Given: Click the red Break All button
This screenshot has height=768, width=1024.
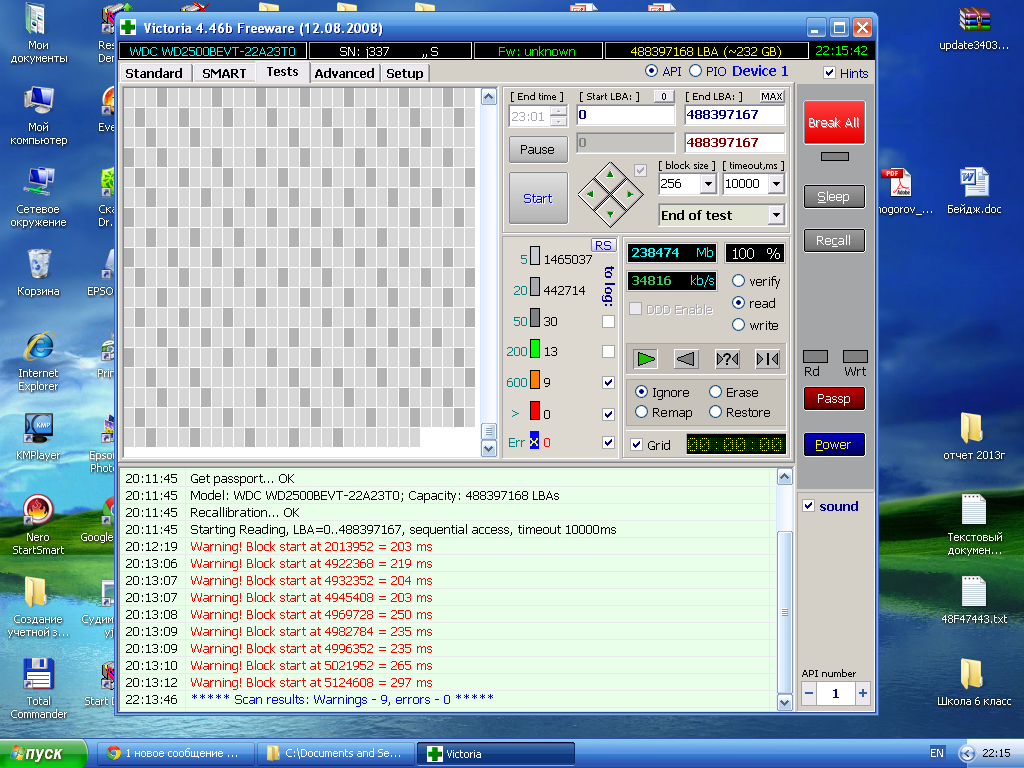Looking at the screenshot, I should pos(834,122).
